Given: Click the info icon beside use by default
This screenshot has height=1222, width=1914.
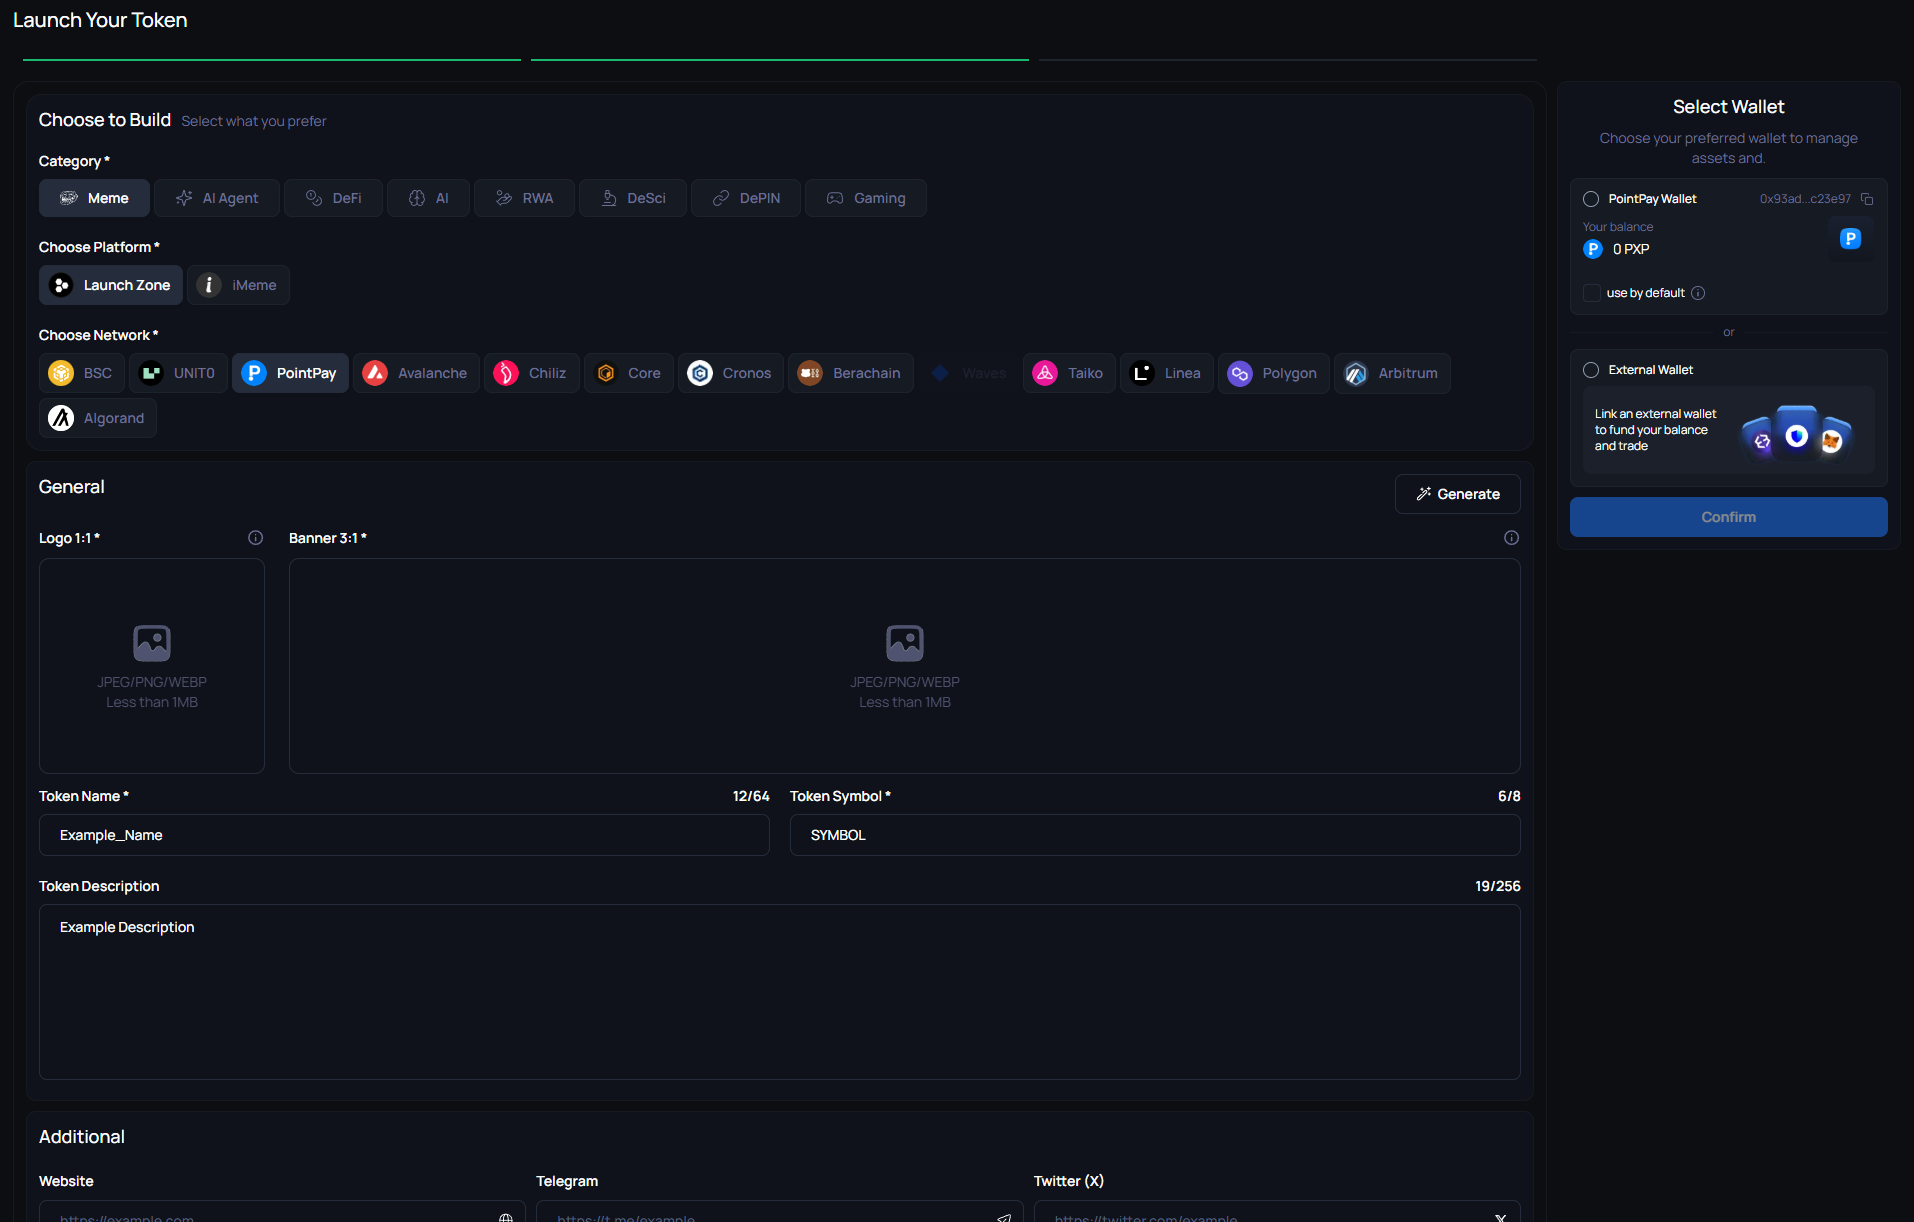Looking at the screenshot, I should pyautogui.click(x=1698, y=293).
